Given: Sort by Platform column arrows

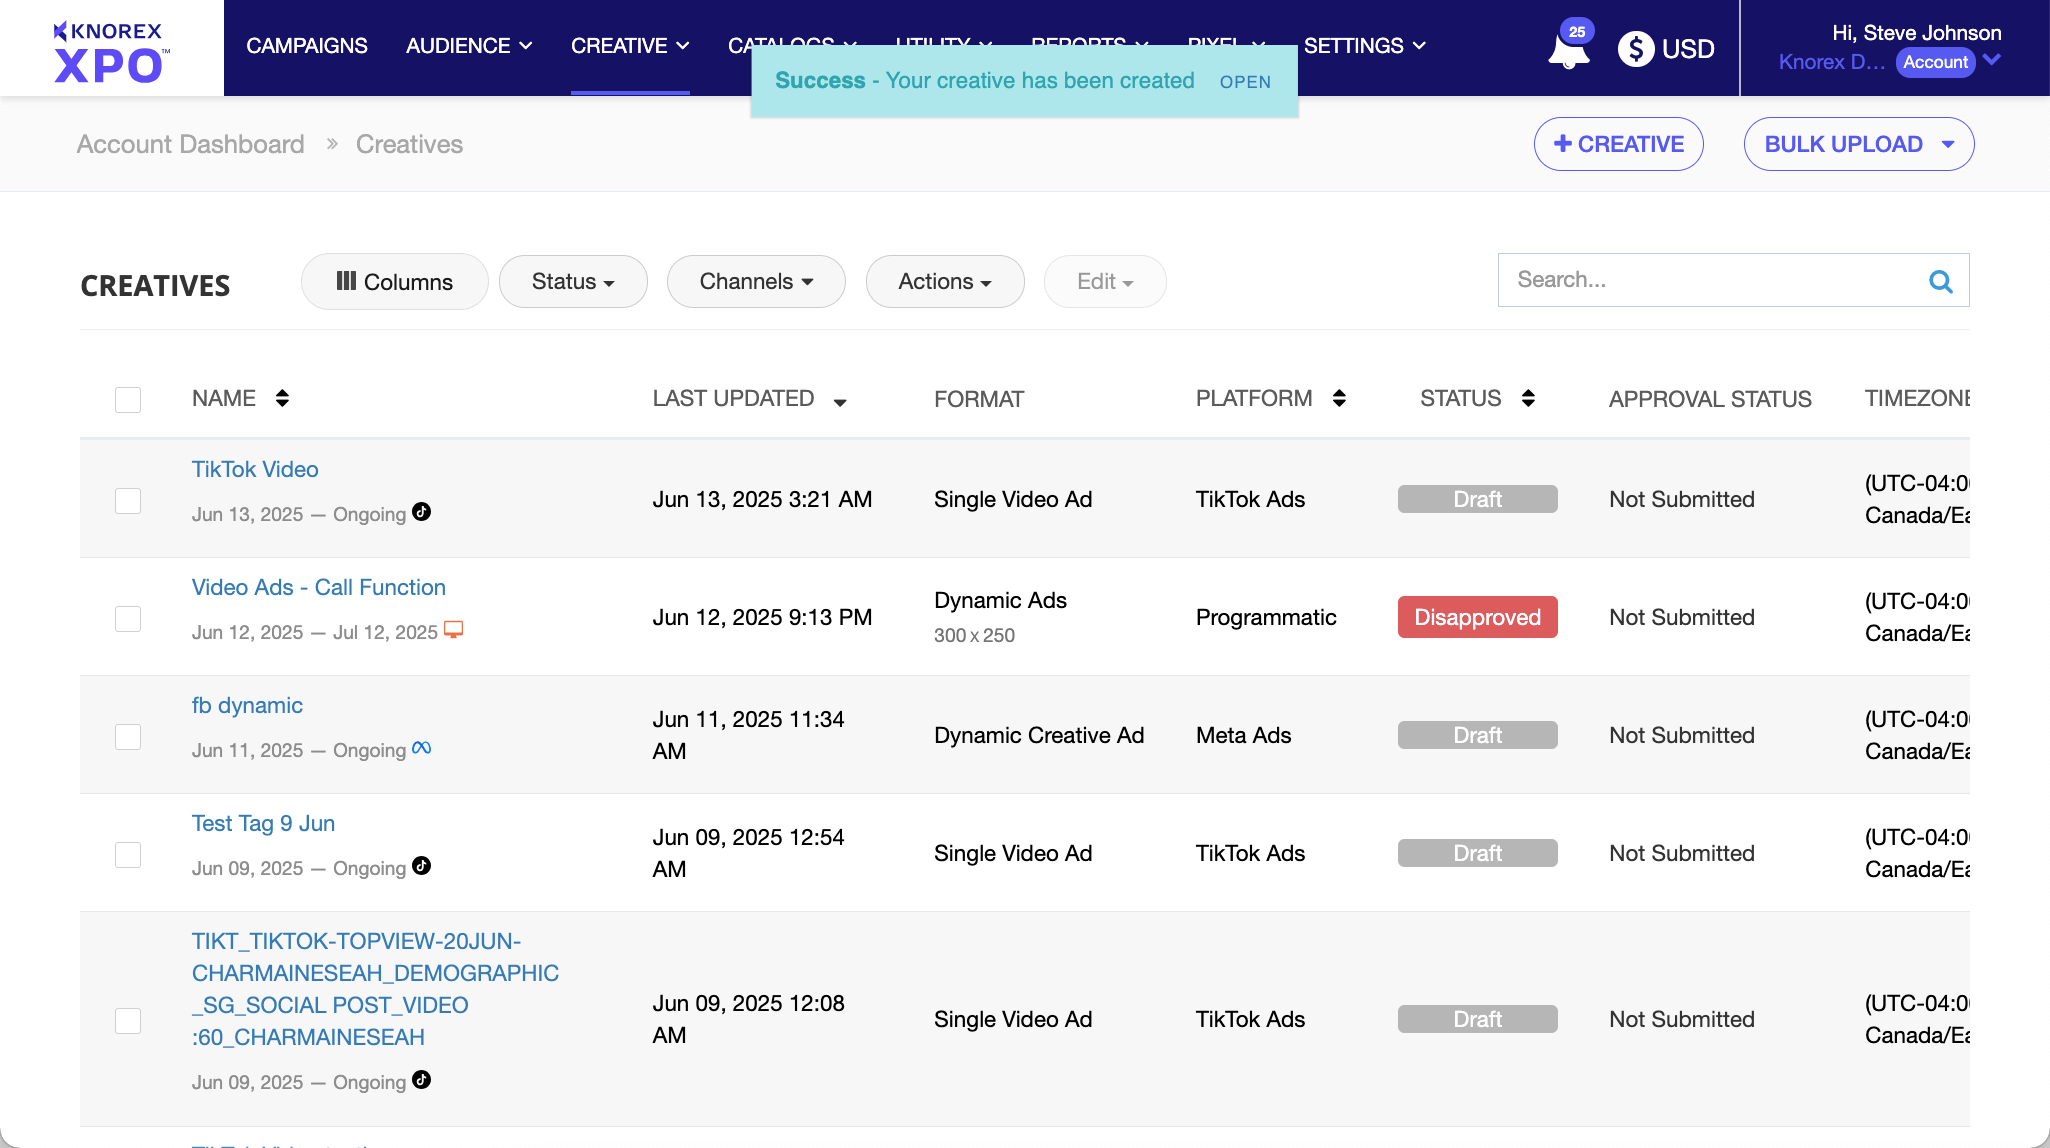Looking at the screenshot, I should pos(1339,398).
